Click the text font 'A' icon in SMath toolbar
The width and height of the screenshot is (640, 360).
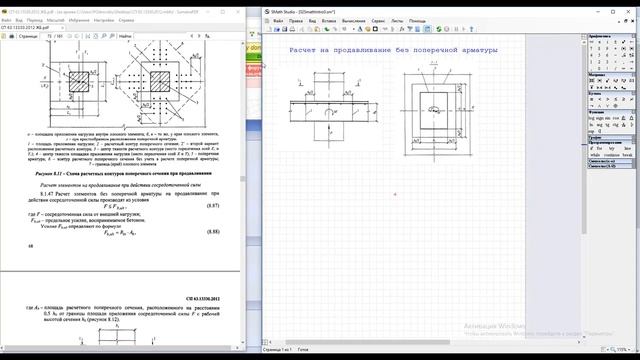(x=360, y=29)
